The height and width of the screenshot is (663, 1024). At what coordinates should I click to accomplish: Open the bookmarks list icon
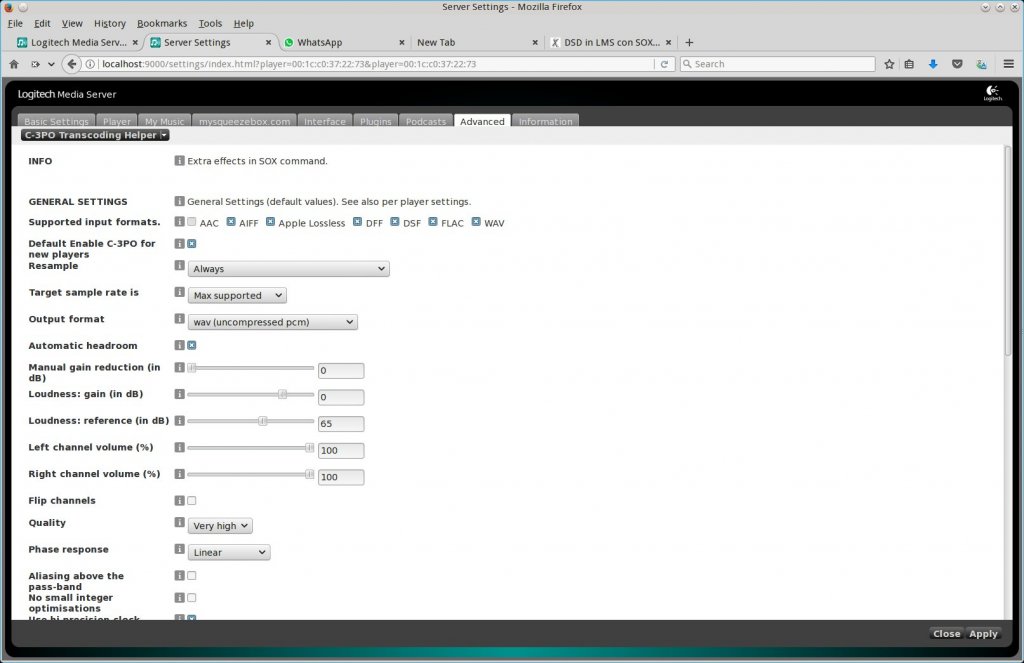[x=909, y=64]
